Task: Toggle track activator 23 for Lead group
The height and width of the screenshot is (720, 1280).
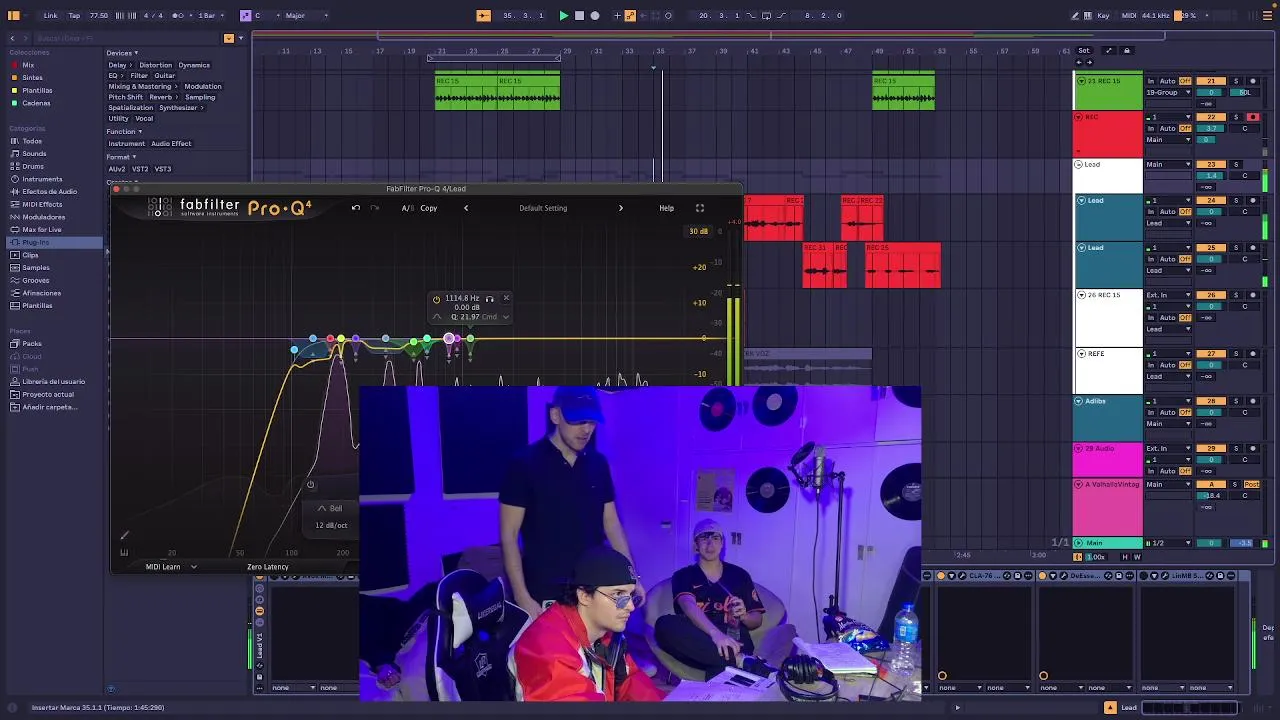Action: tap(1211, 164)
